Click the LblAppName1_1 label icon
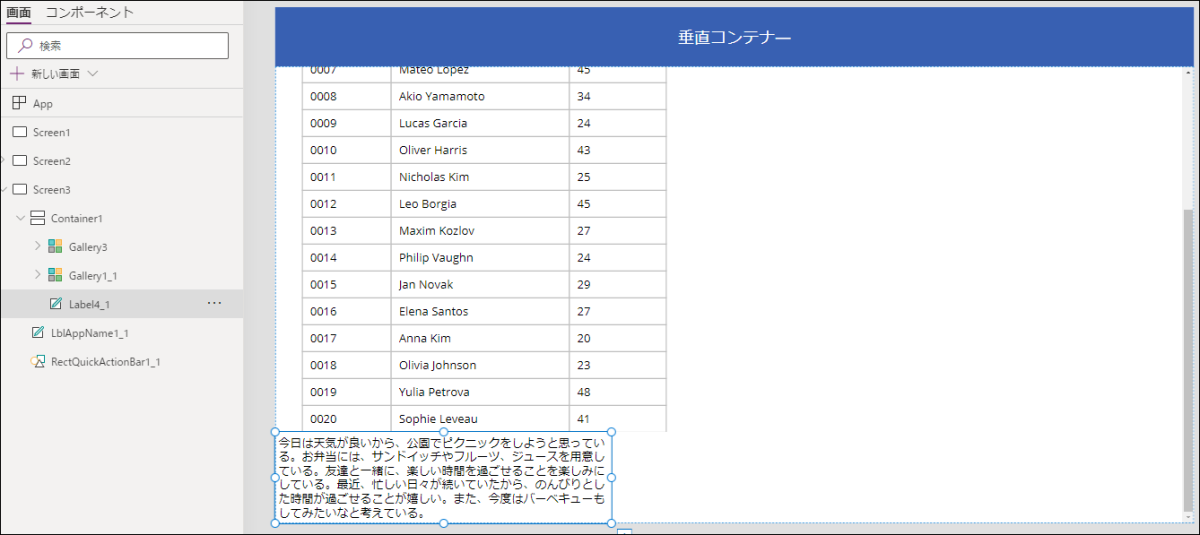Image resolution: width=1200 pixels, height=535 pixels. pyautogui.click(x=37, y=333)
